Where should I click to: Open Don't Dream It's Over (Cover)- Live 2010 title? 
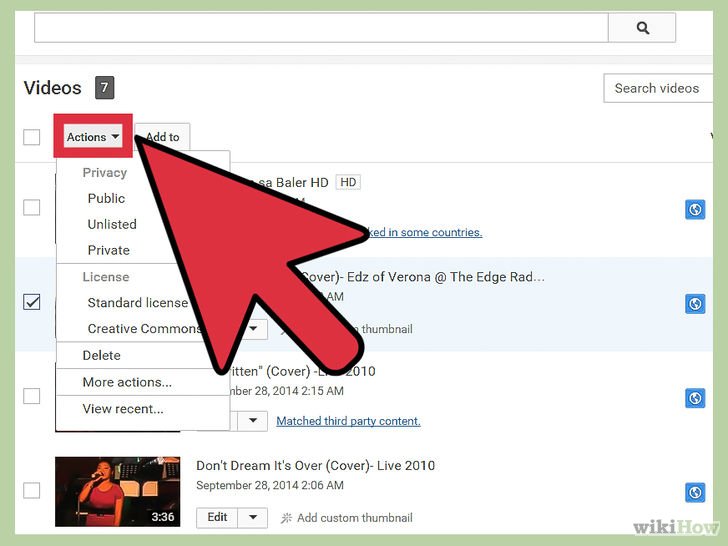(x=316, y=466)
